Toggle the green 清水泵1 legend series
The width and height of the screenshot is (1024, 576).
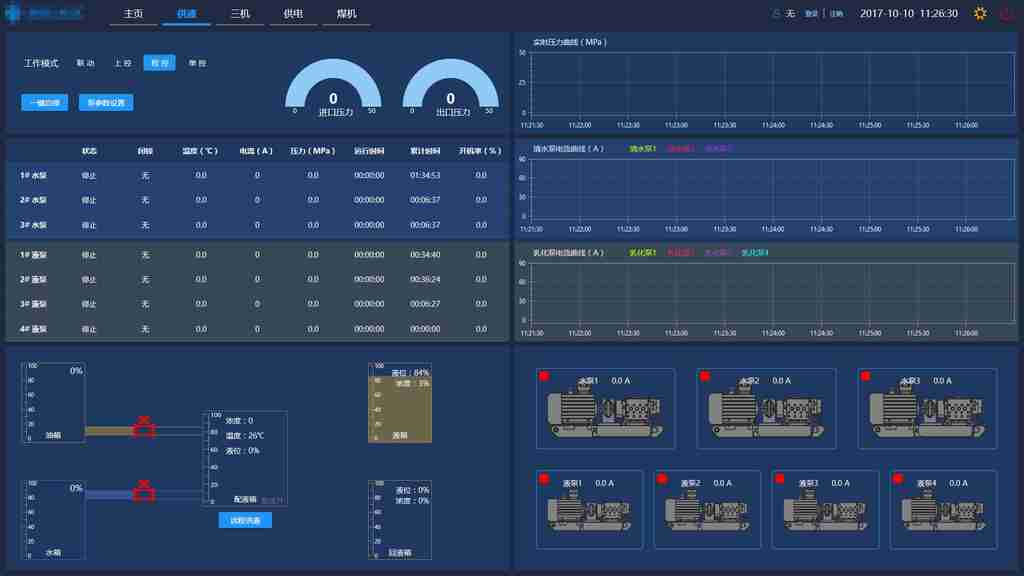[x=643, y=149]
